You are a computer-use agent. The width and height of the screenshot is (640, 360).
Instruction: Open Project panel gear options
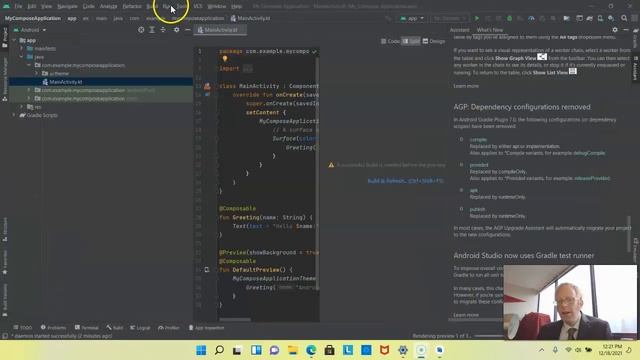tap(176, 30)
